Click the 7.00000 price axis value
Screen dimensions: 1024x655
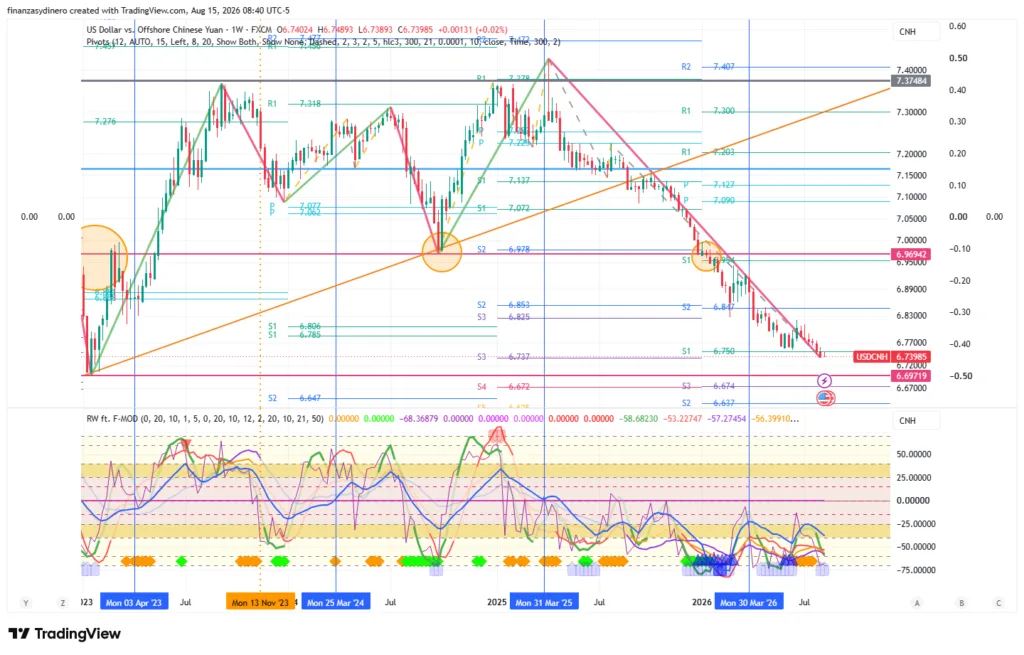click(x=912, y=240)
